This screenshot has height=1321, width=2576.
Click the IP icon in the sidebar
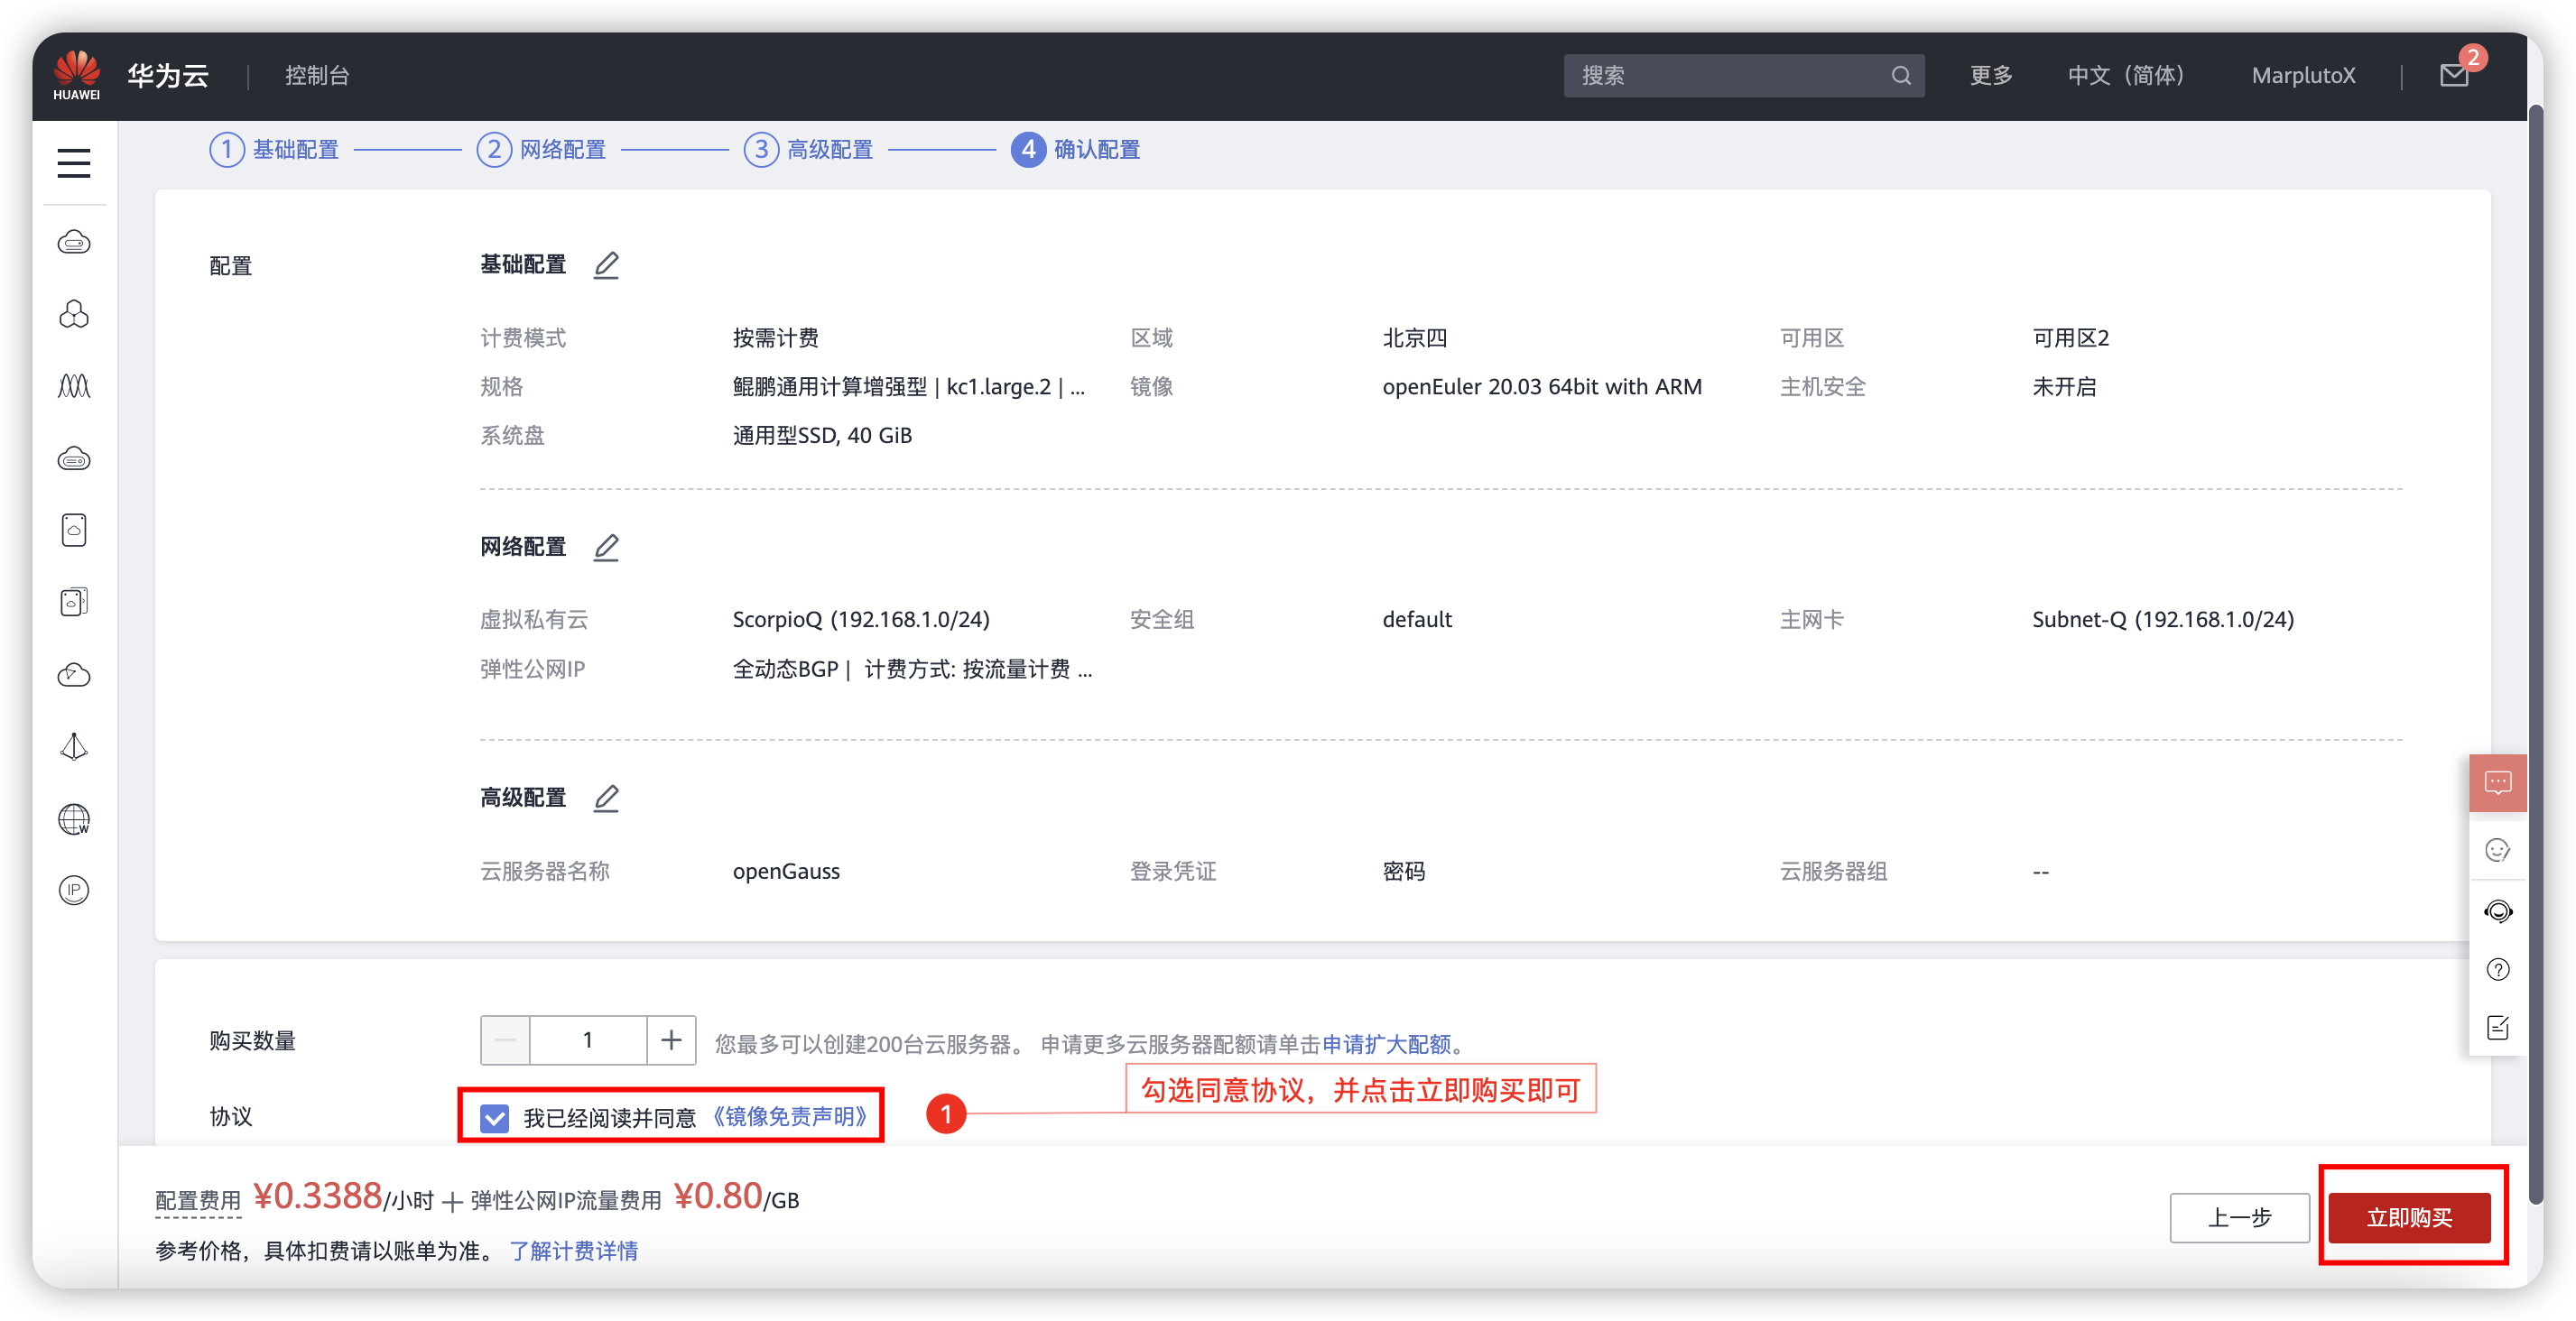[x=74, y=890]
